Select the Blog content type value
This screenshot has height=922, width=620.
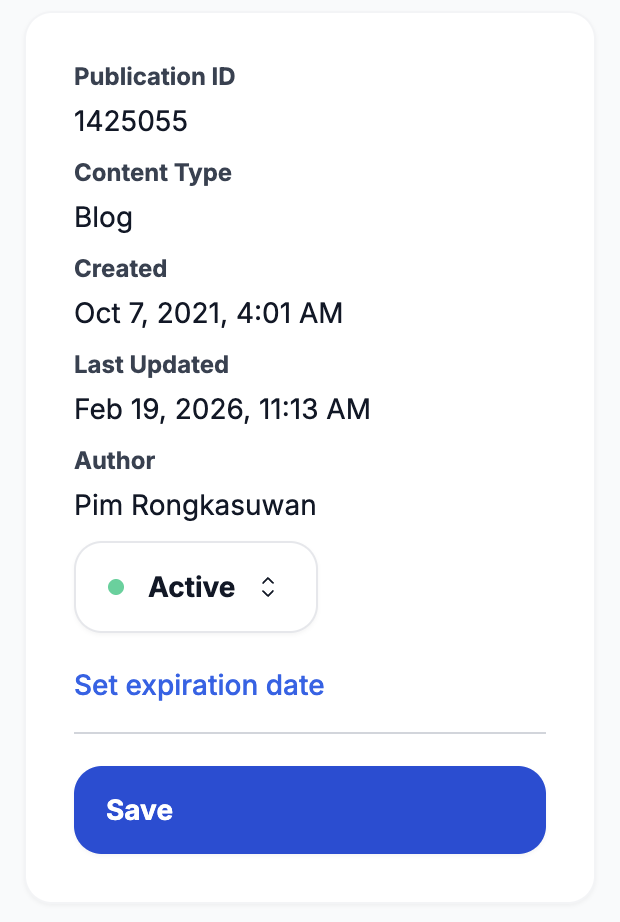pyautogui.click(x=103, y=218)
